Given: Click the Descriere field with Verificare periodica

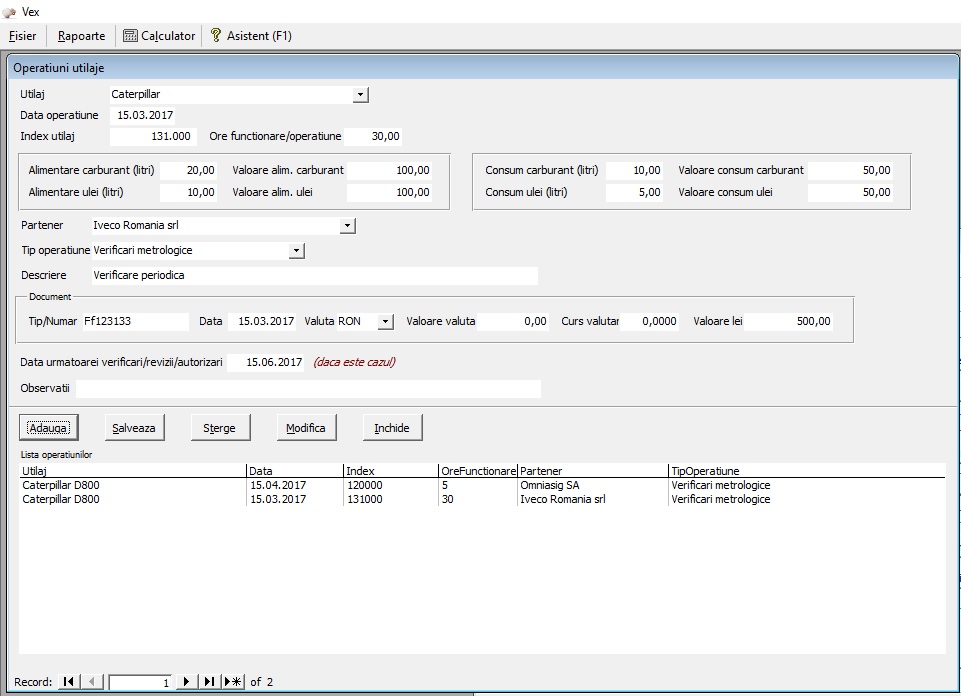Looking at the screenshot, I should click(314, 276).
